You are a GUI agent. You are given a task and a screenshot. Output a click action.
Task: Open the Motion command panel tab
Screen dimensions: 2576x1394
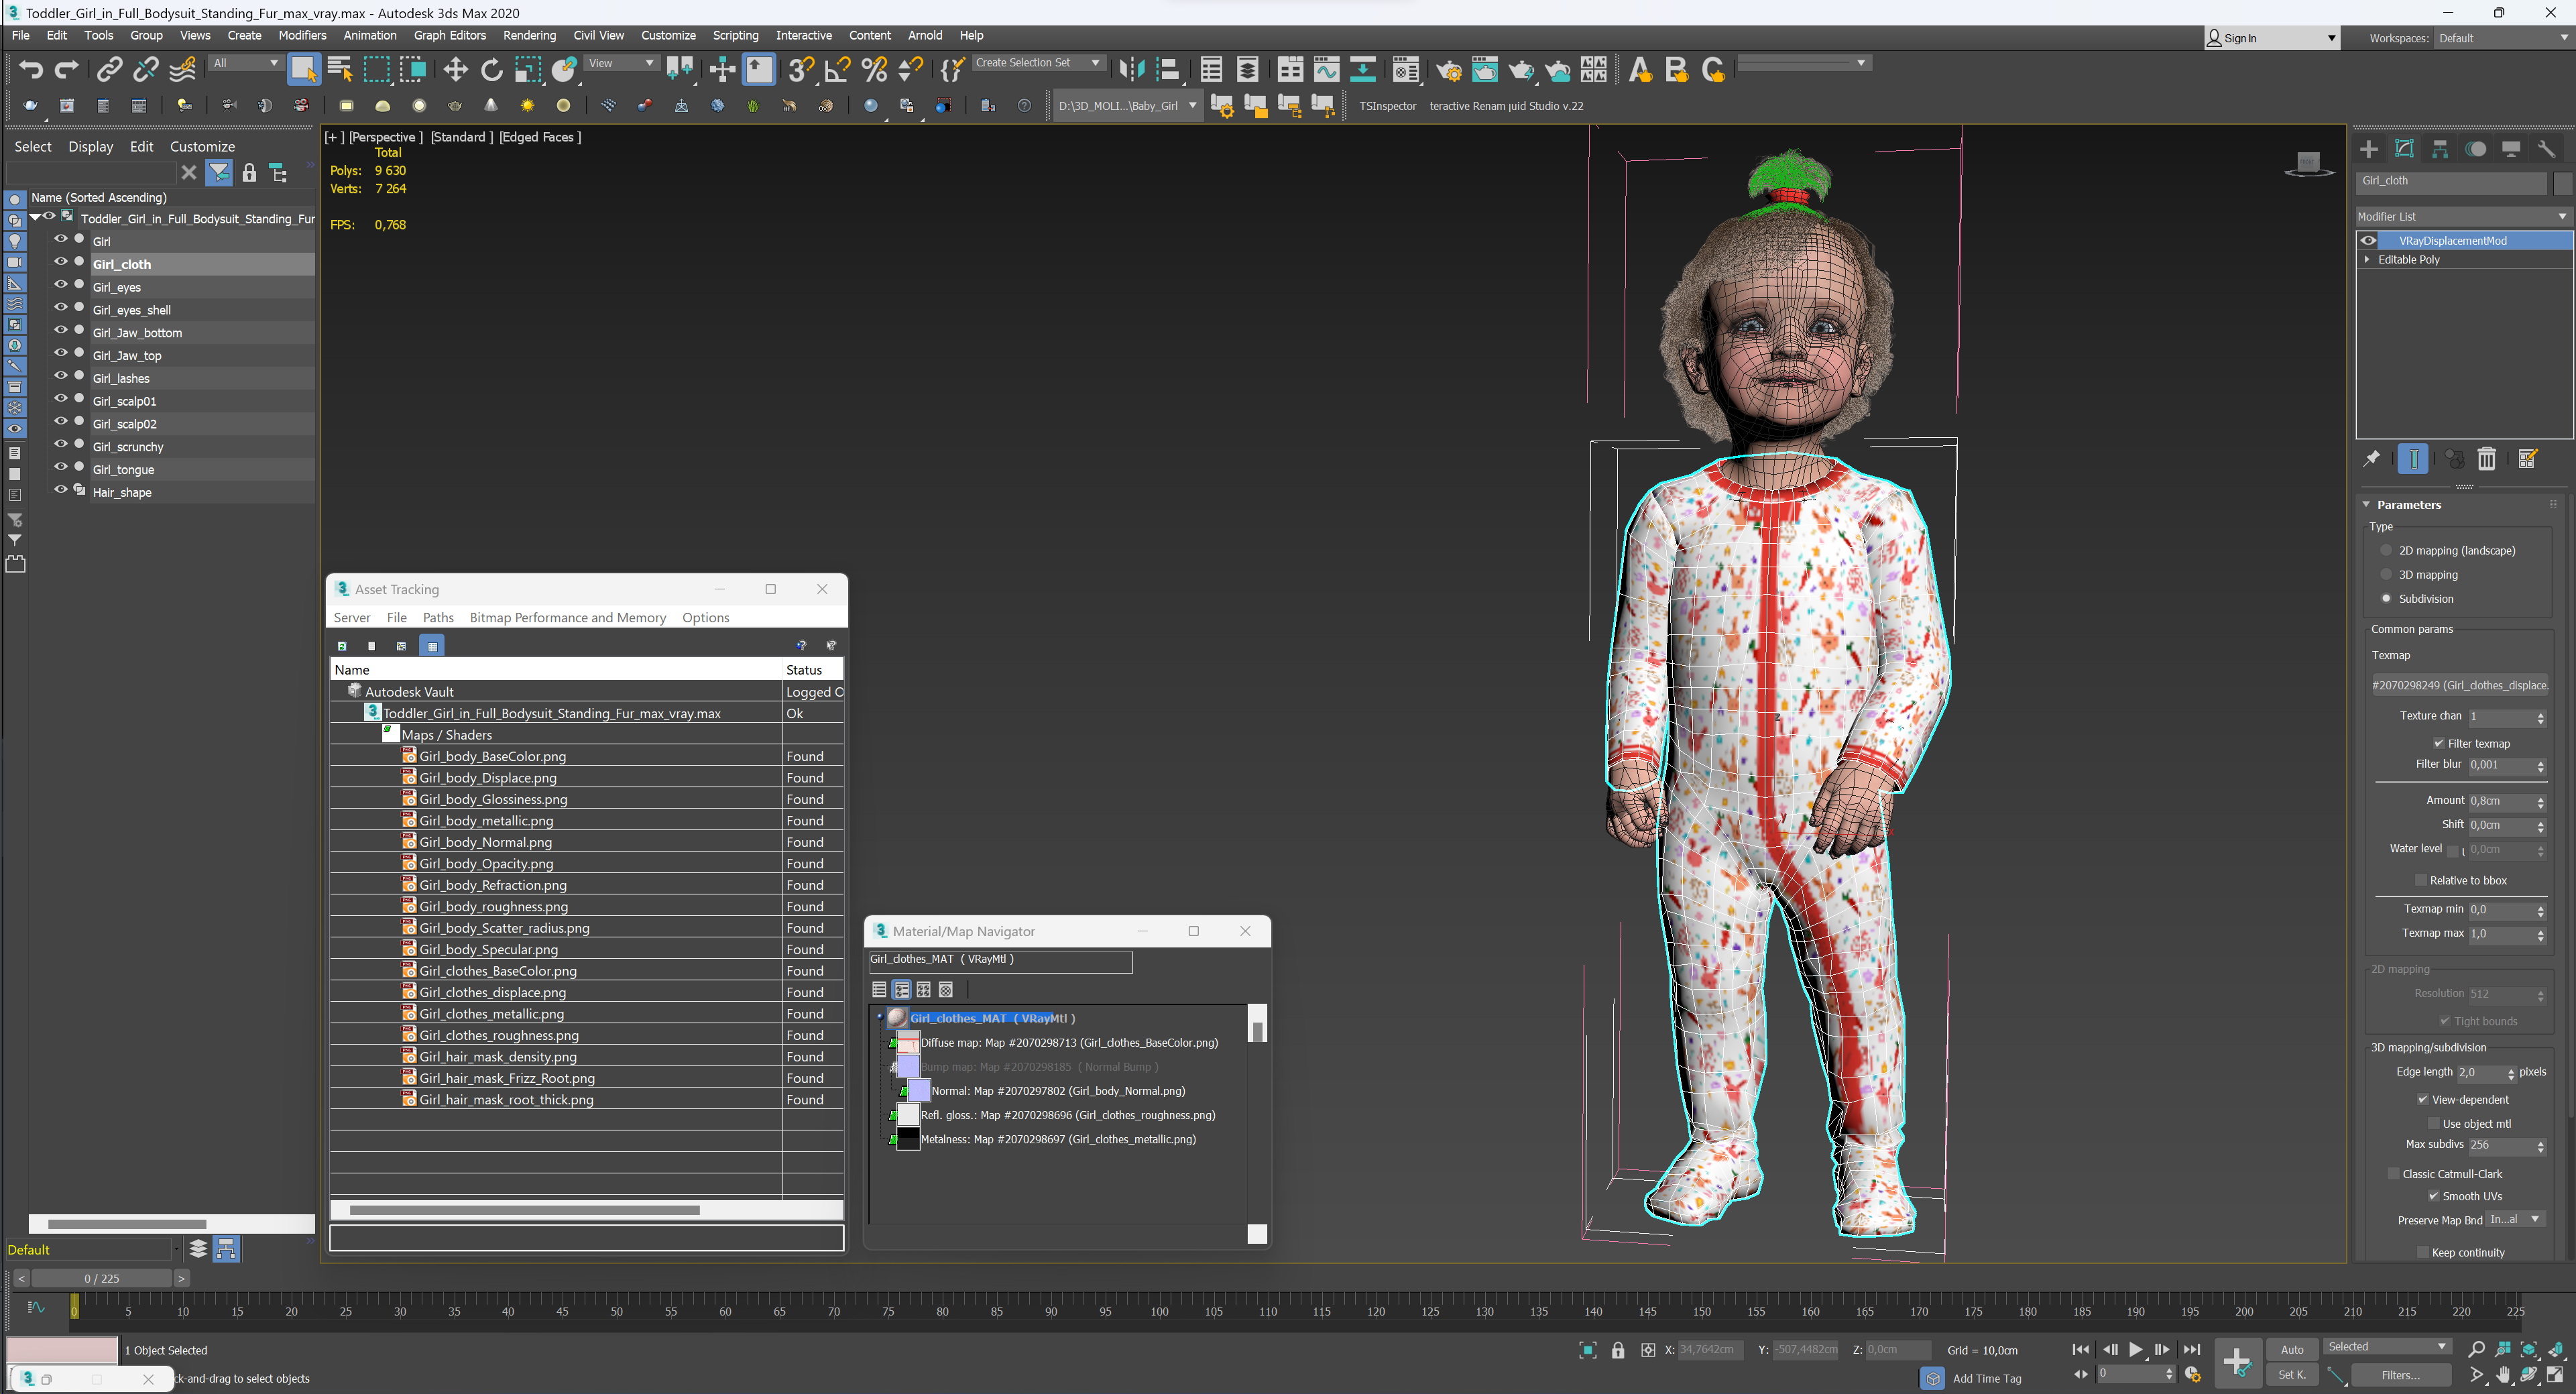tap(2475, 149)
